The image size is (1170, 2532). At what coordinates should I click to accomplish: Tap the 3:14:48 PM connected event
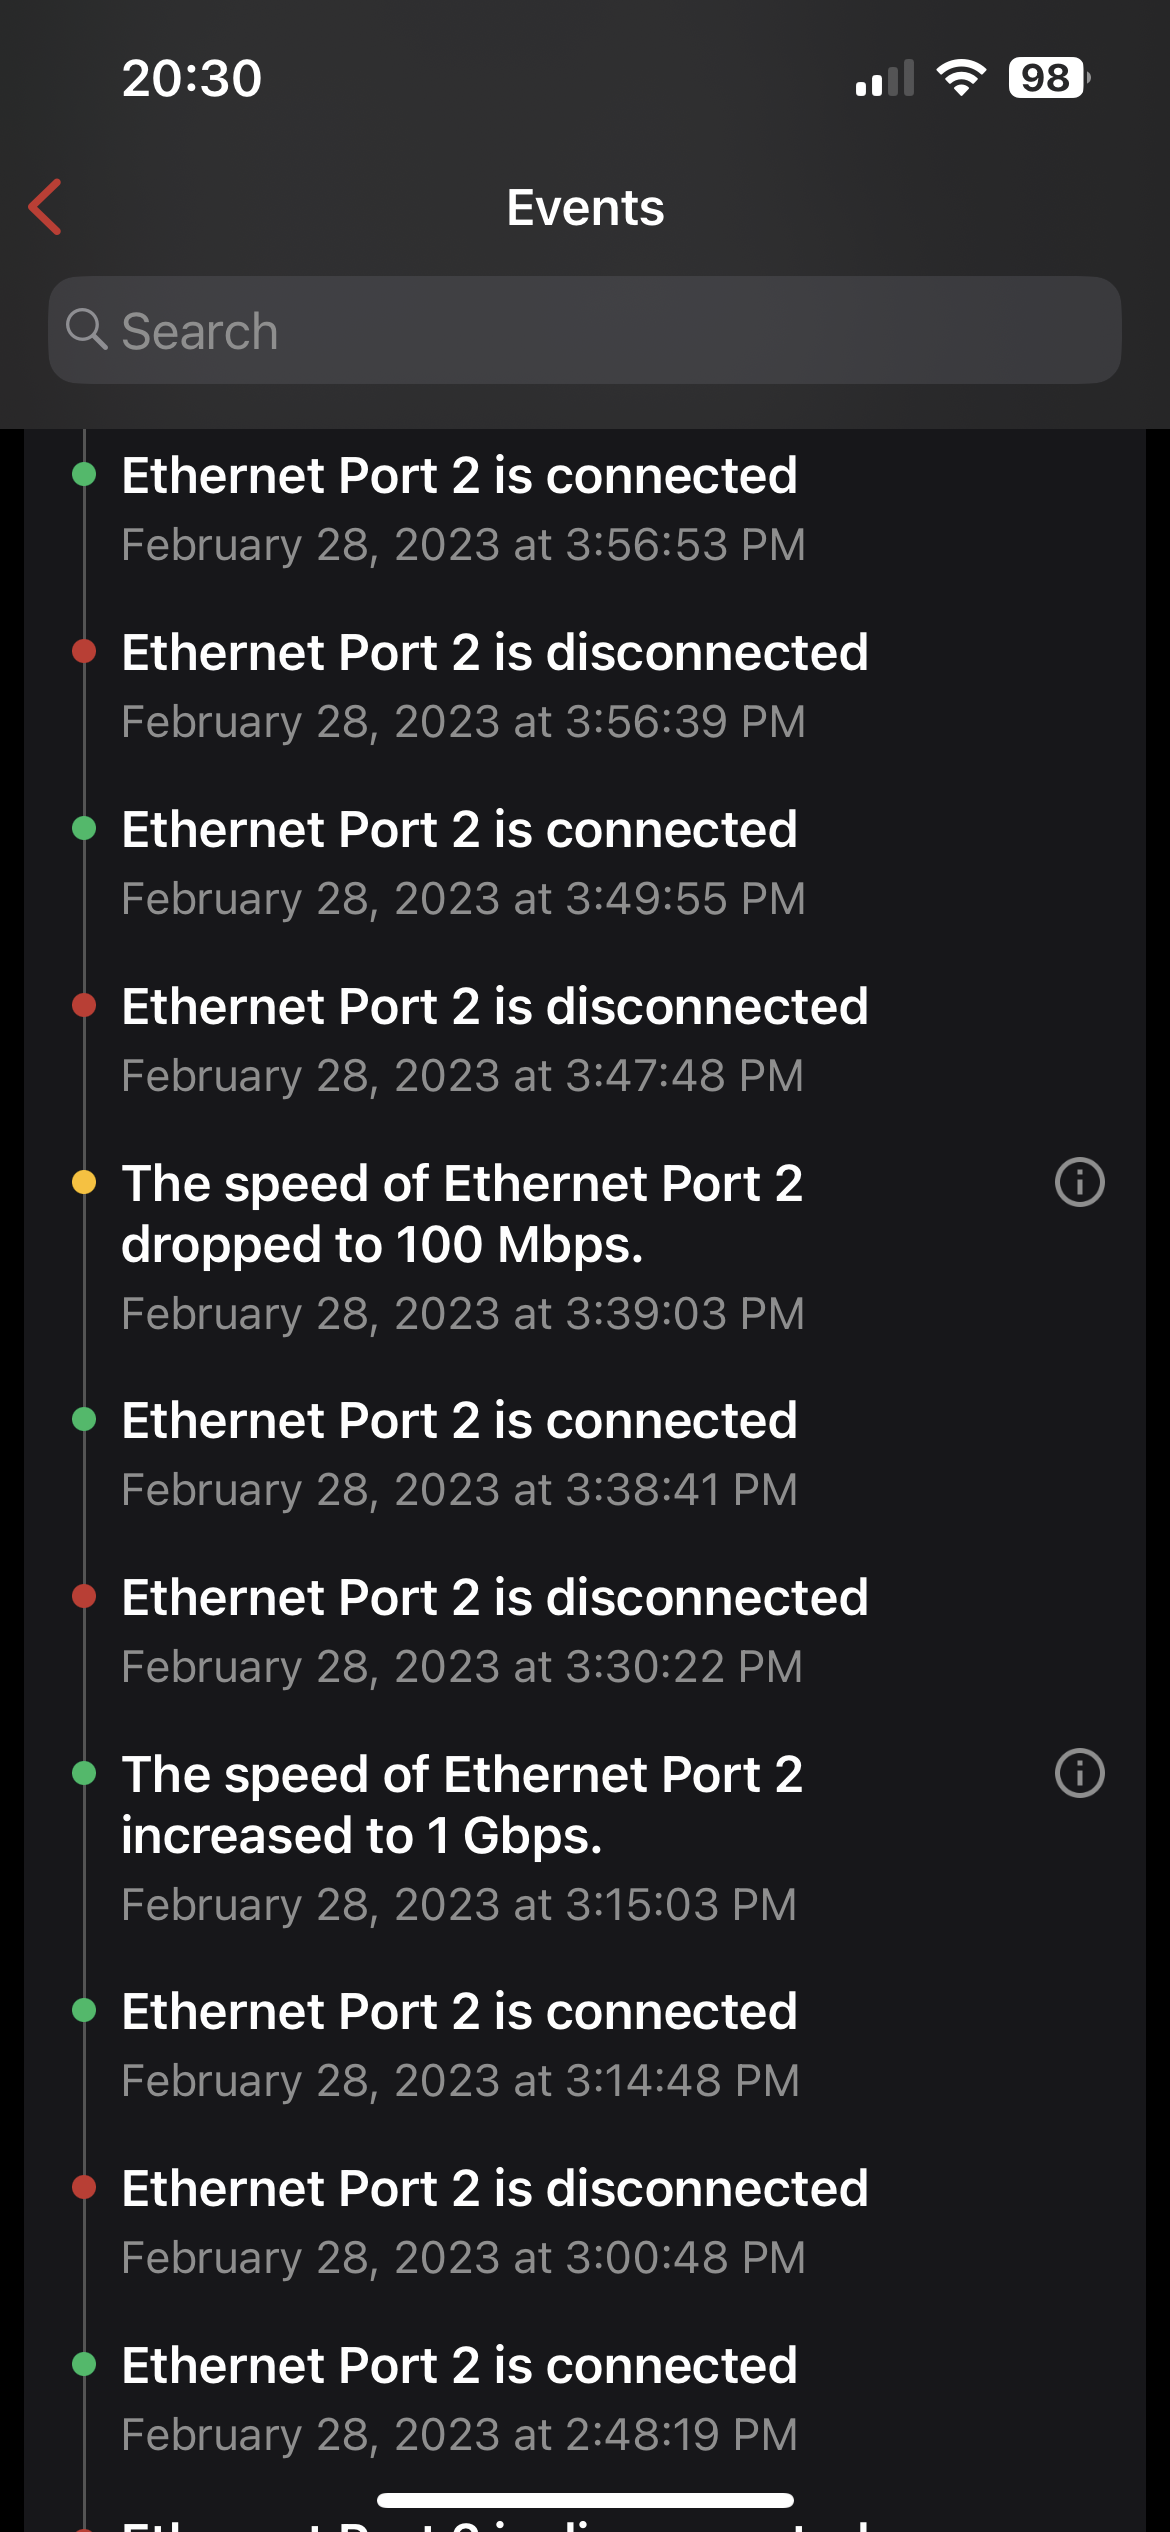pos(460,2044)
